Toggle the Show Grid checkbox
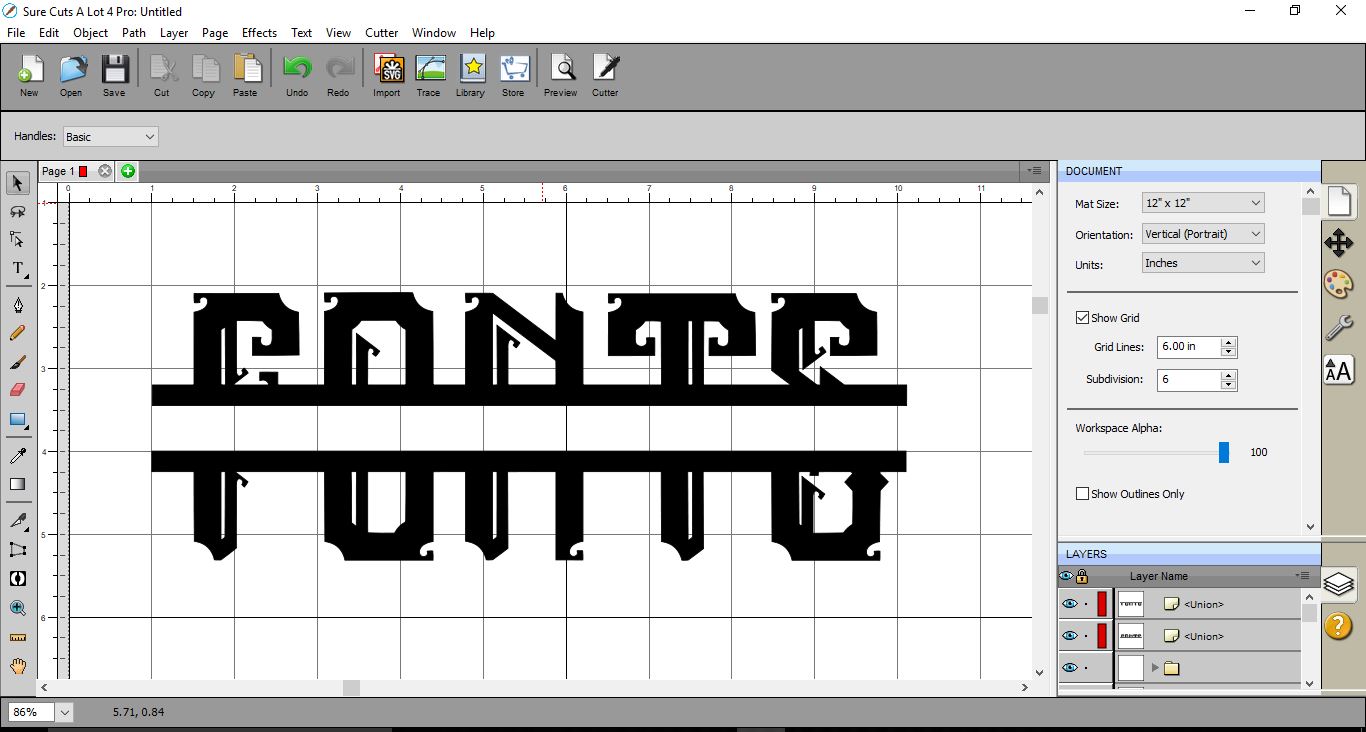The width and height of the screenshot is (1366, 732). pos(1082,318)
